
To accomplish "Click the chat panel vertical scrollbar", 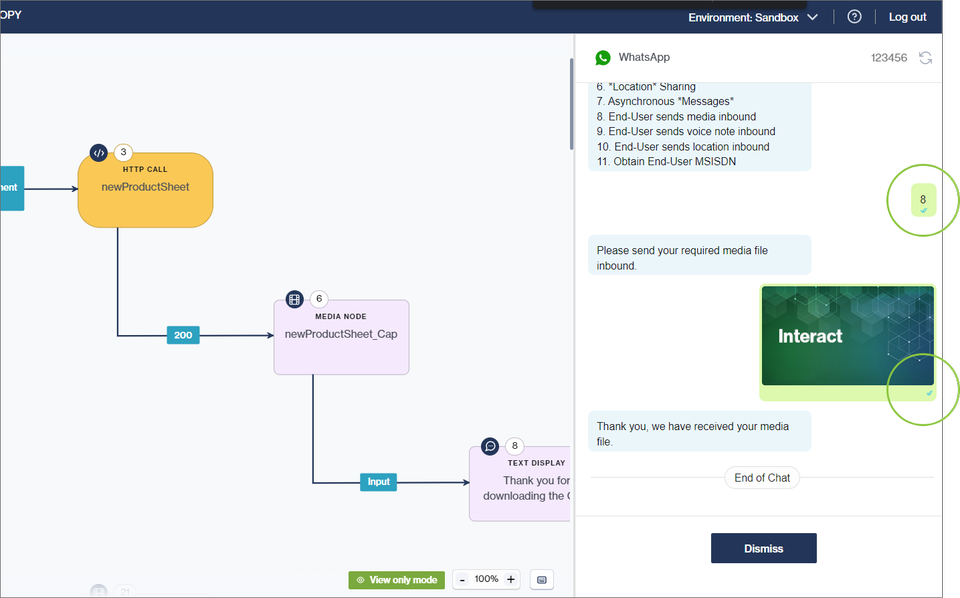I will pos(571,90).
